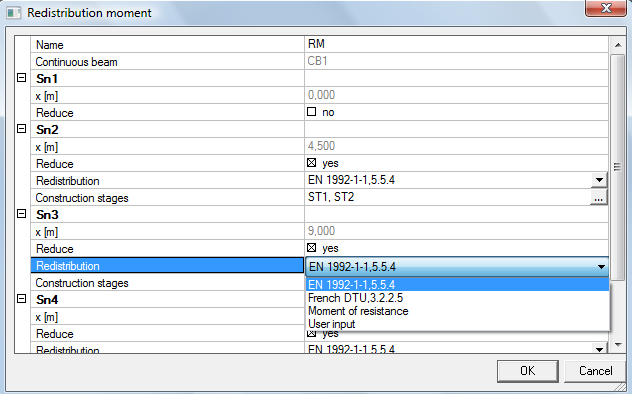Screen dimensions: 632x394
Task: Confirm with the OK button
Action: click(528, 371)
